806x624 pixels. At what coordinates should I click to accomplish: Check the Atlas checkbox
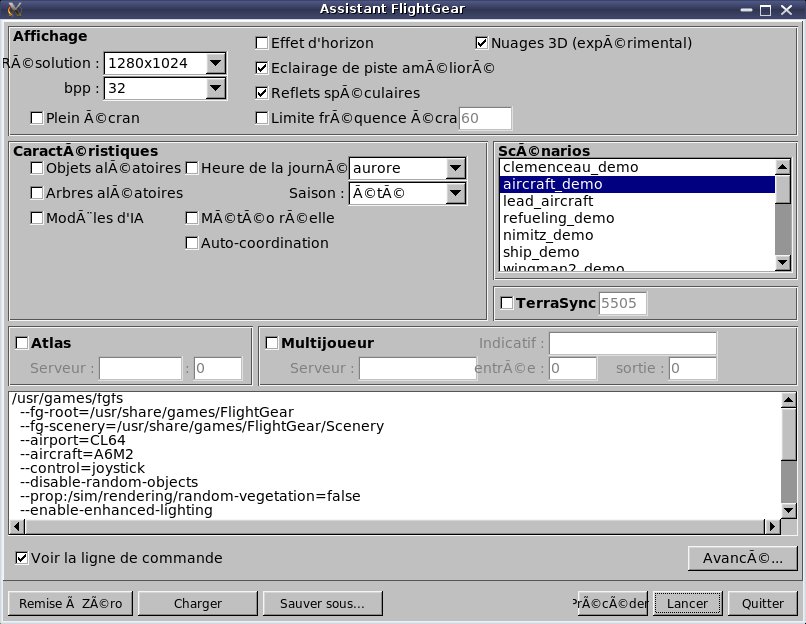pos(22,343)
